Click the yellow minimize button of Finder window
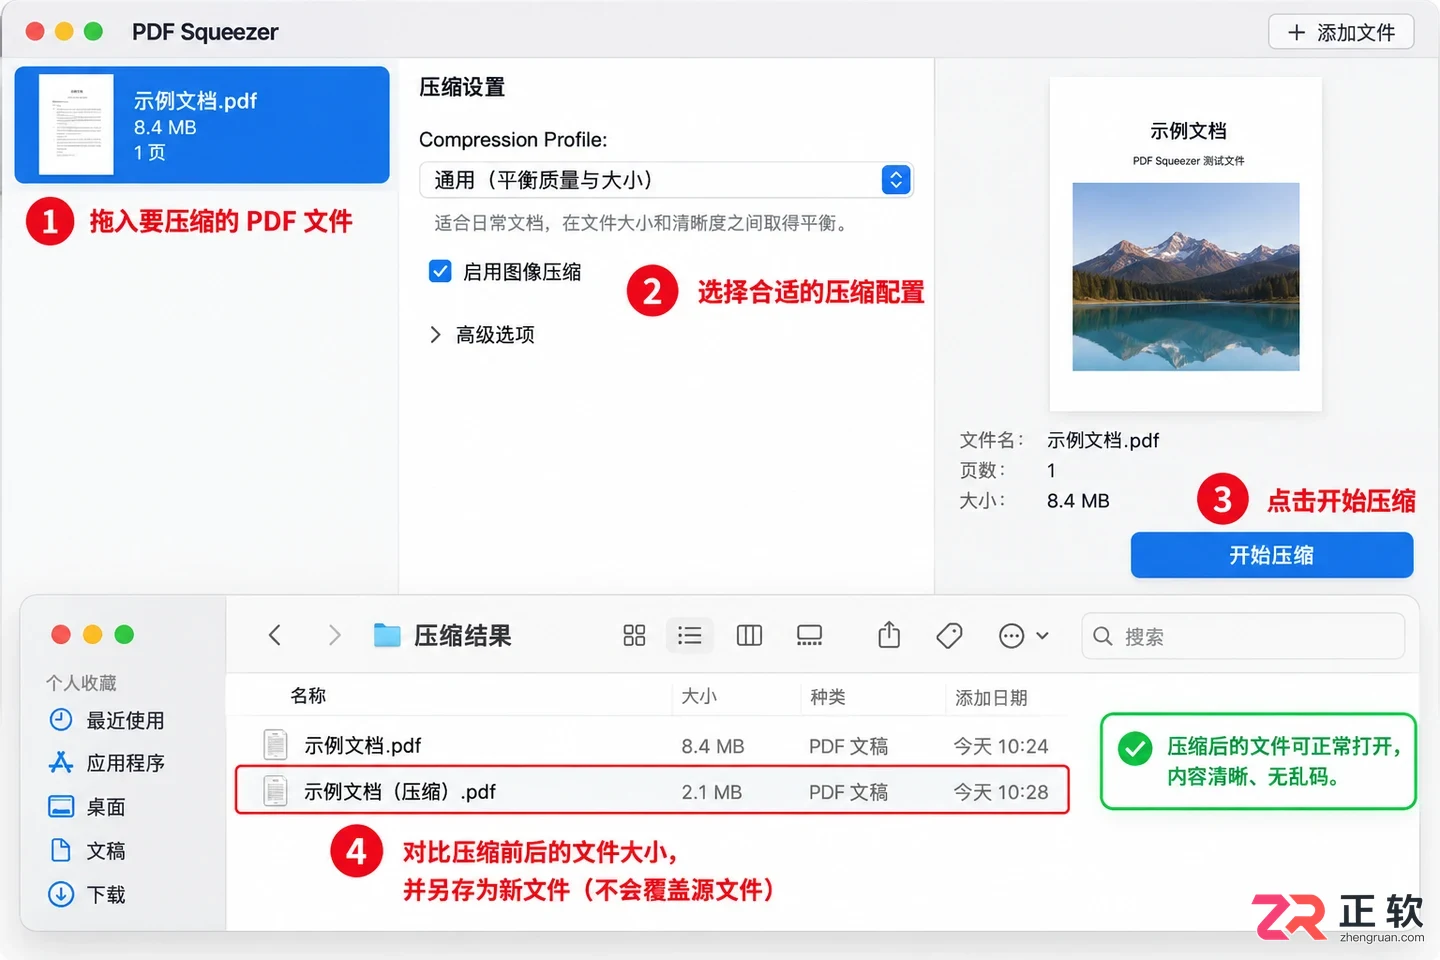Screen dimensions: 1440x960 93,634
